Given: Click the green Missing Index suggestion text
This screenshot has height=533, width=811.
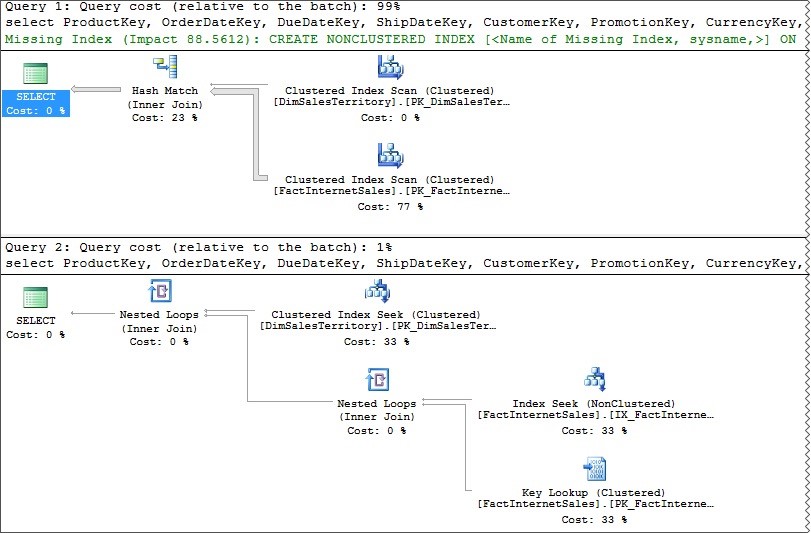Looking at the screenshot, I should [x=400, y=37].
